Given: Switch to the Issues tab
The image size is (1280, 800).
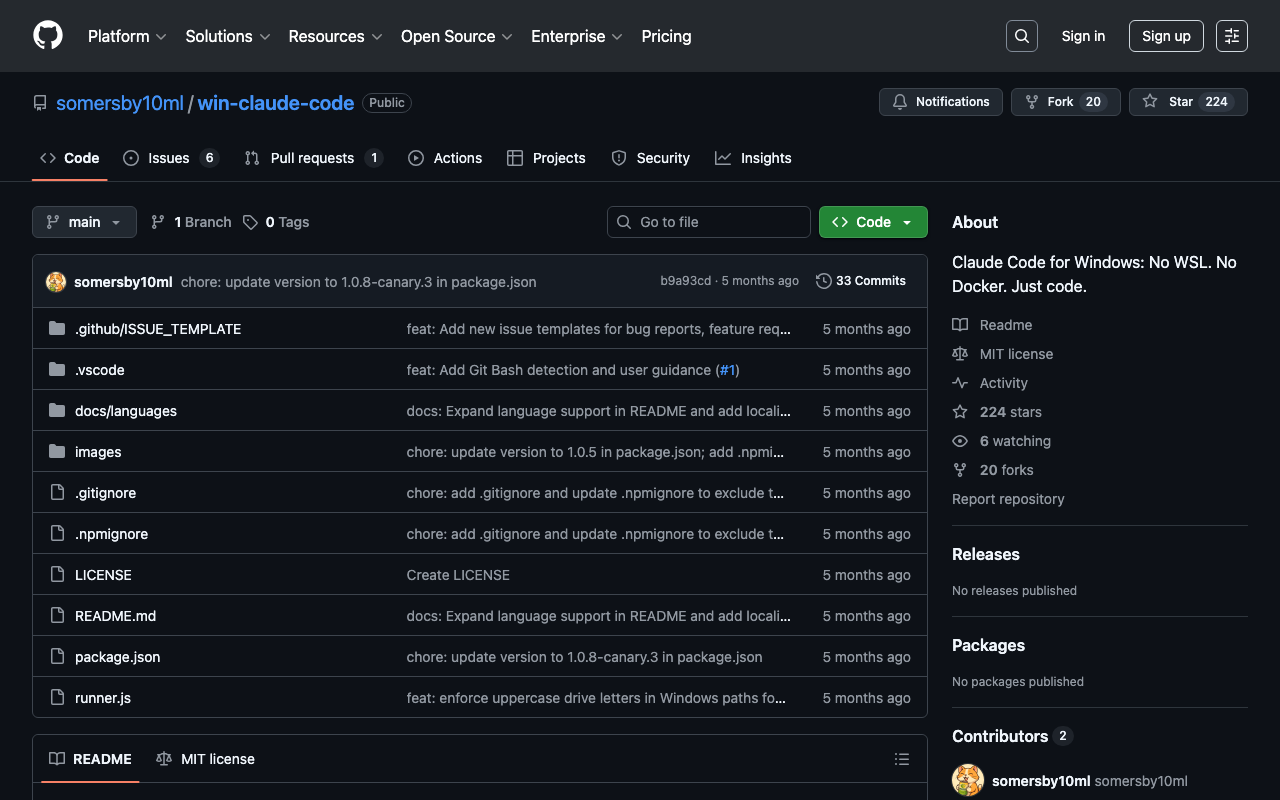Looking at the screenshot, I should tap(169, 158).
